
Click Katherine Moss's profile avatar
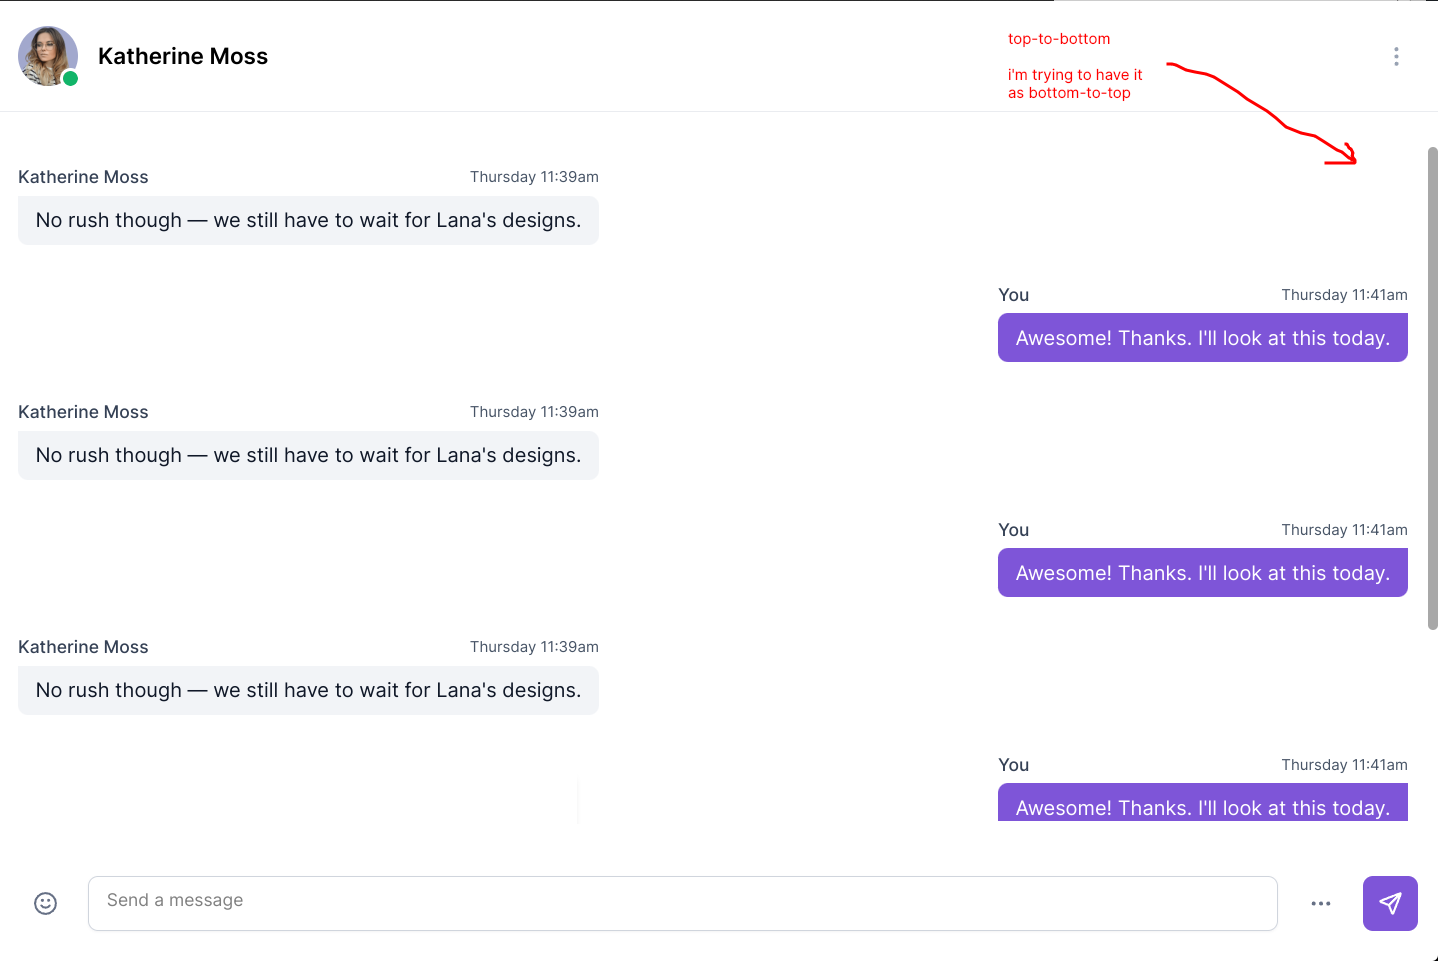(x=47, y=55)
